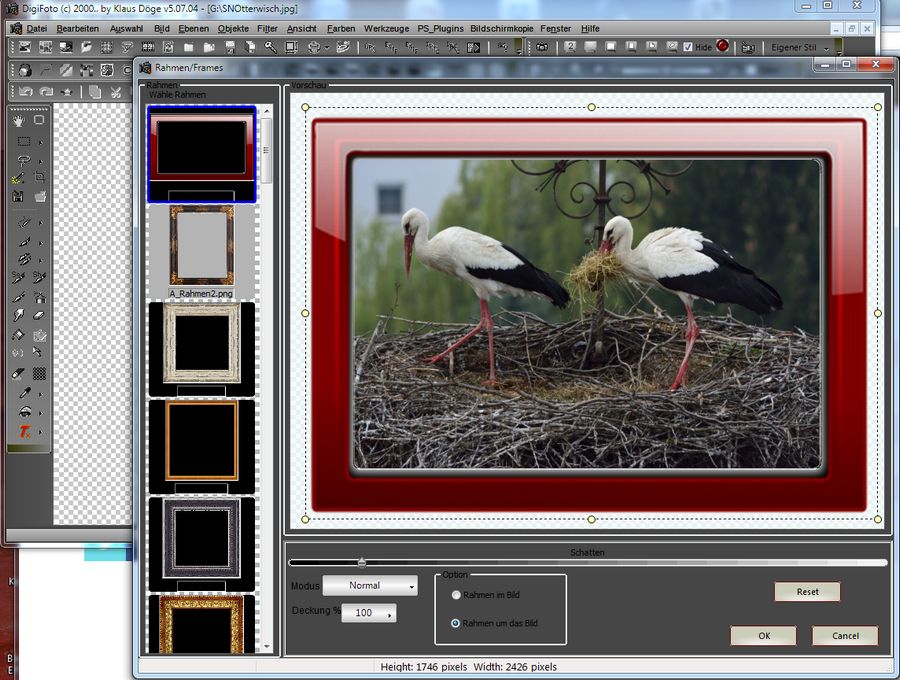Select 'Rahmen im Bild' radio option

pyautogui.click(x=457, y=595)
